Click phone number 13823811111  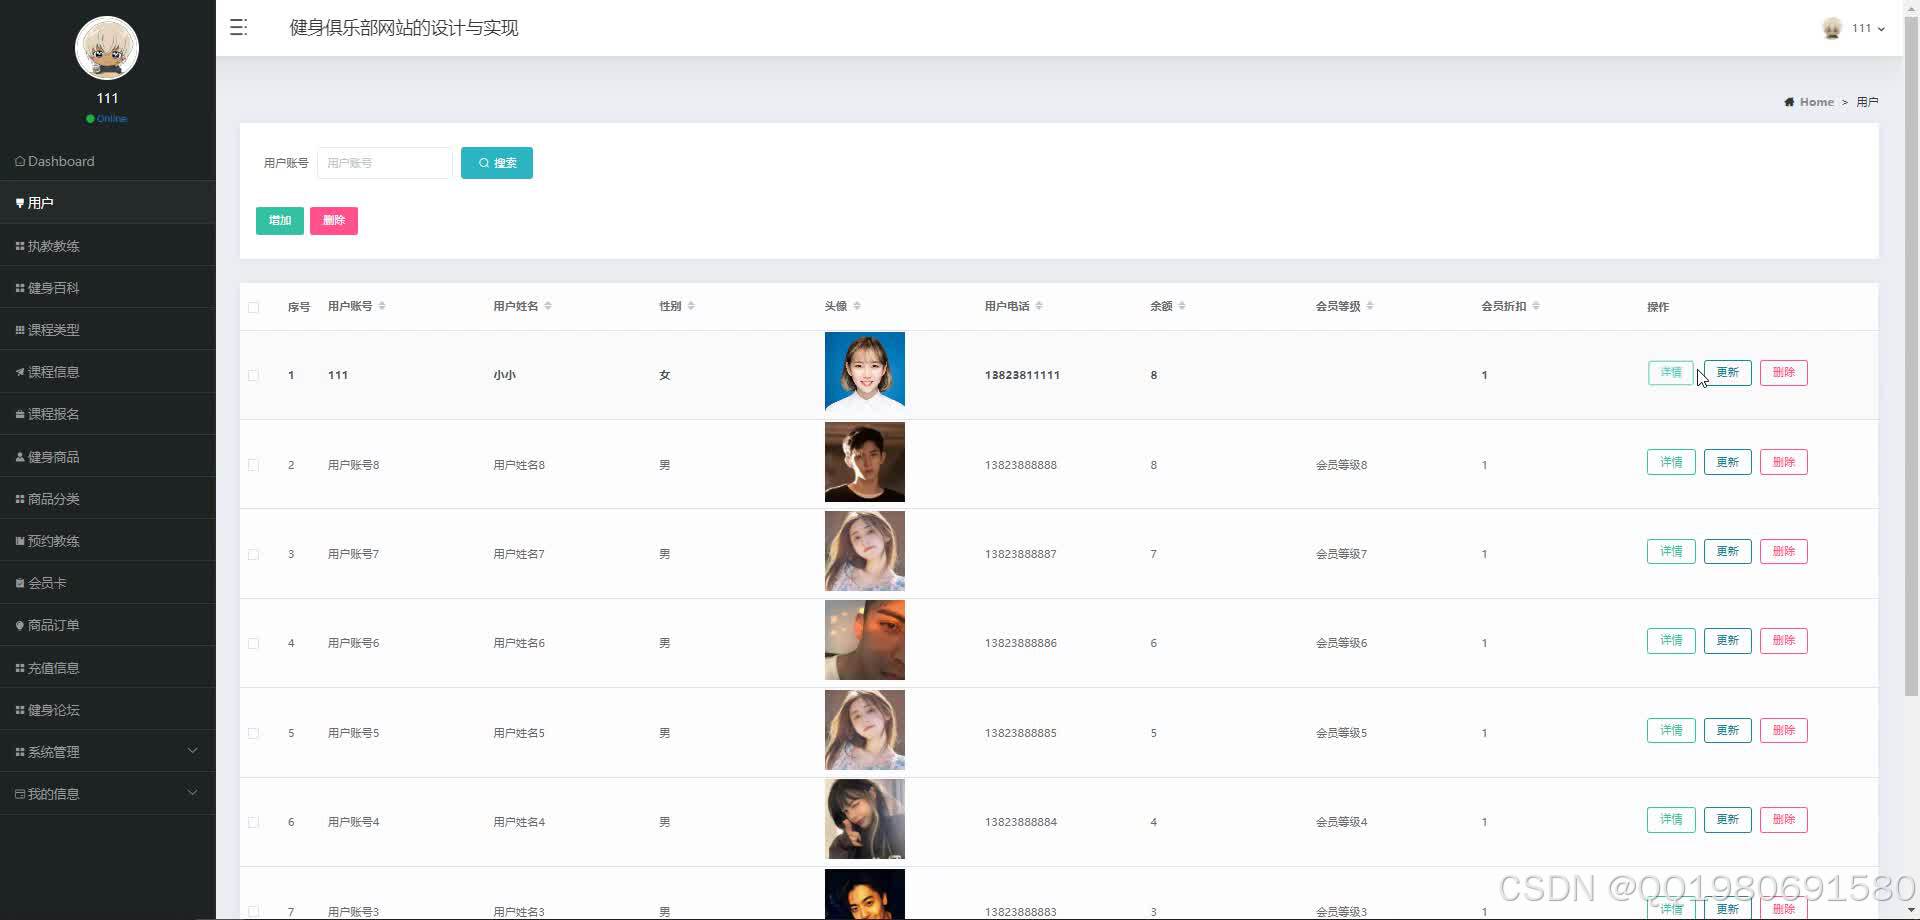1022,375
